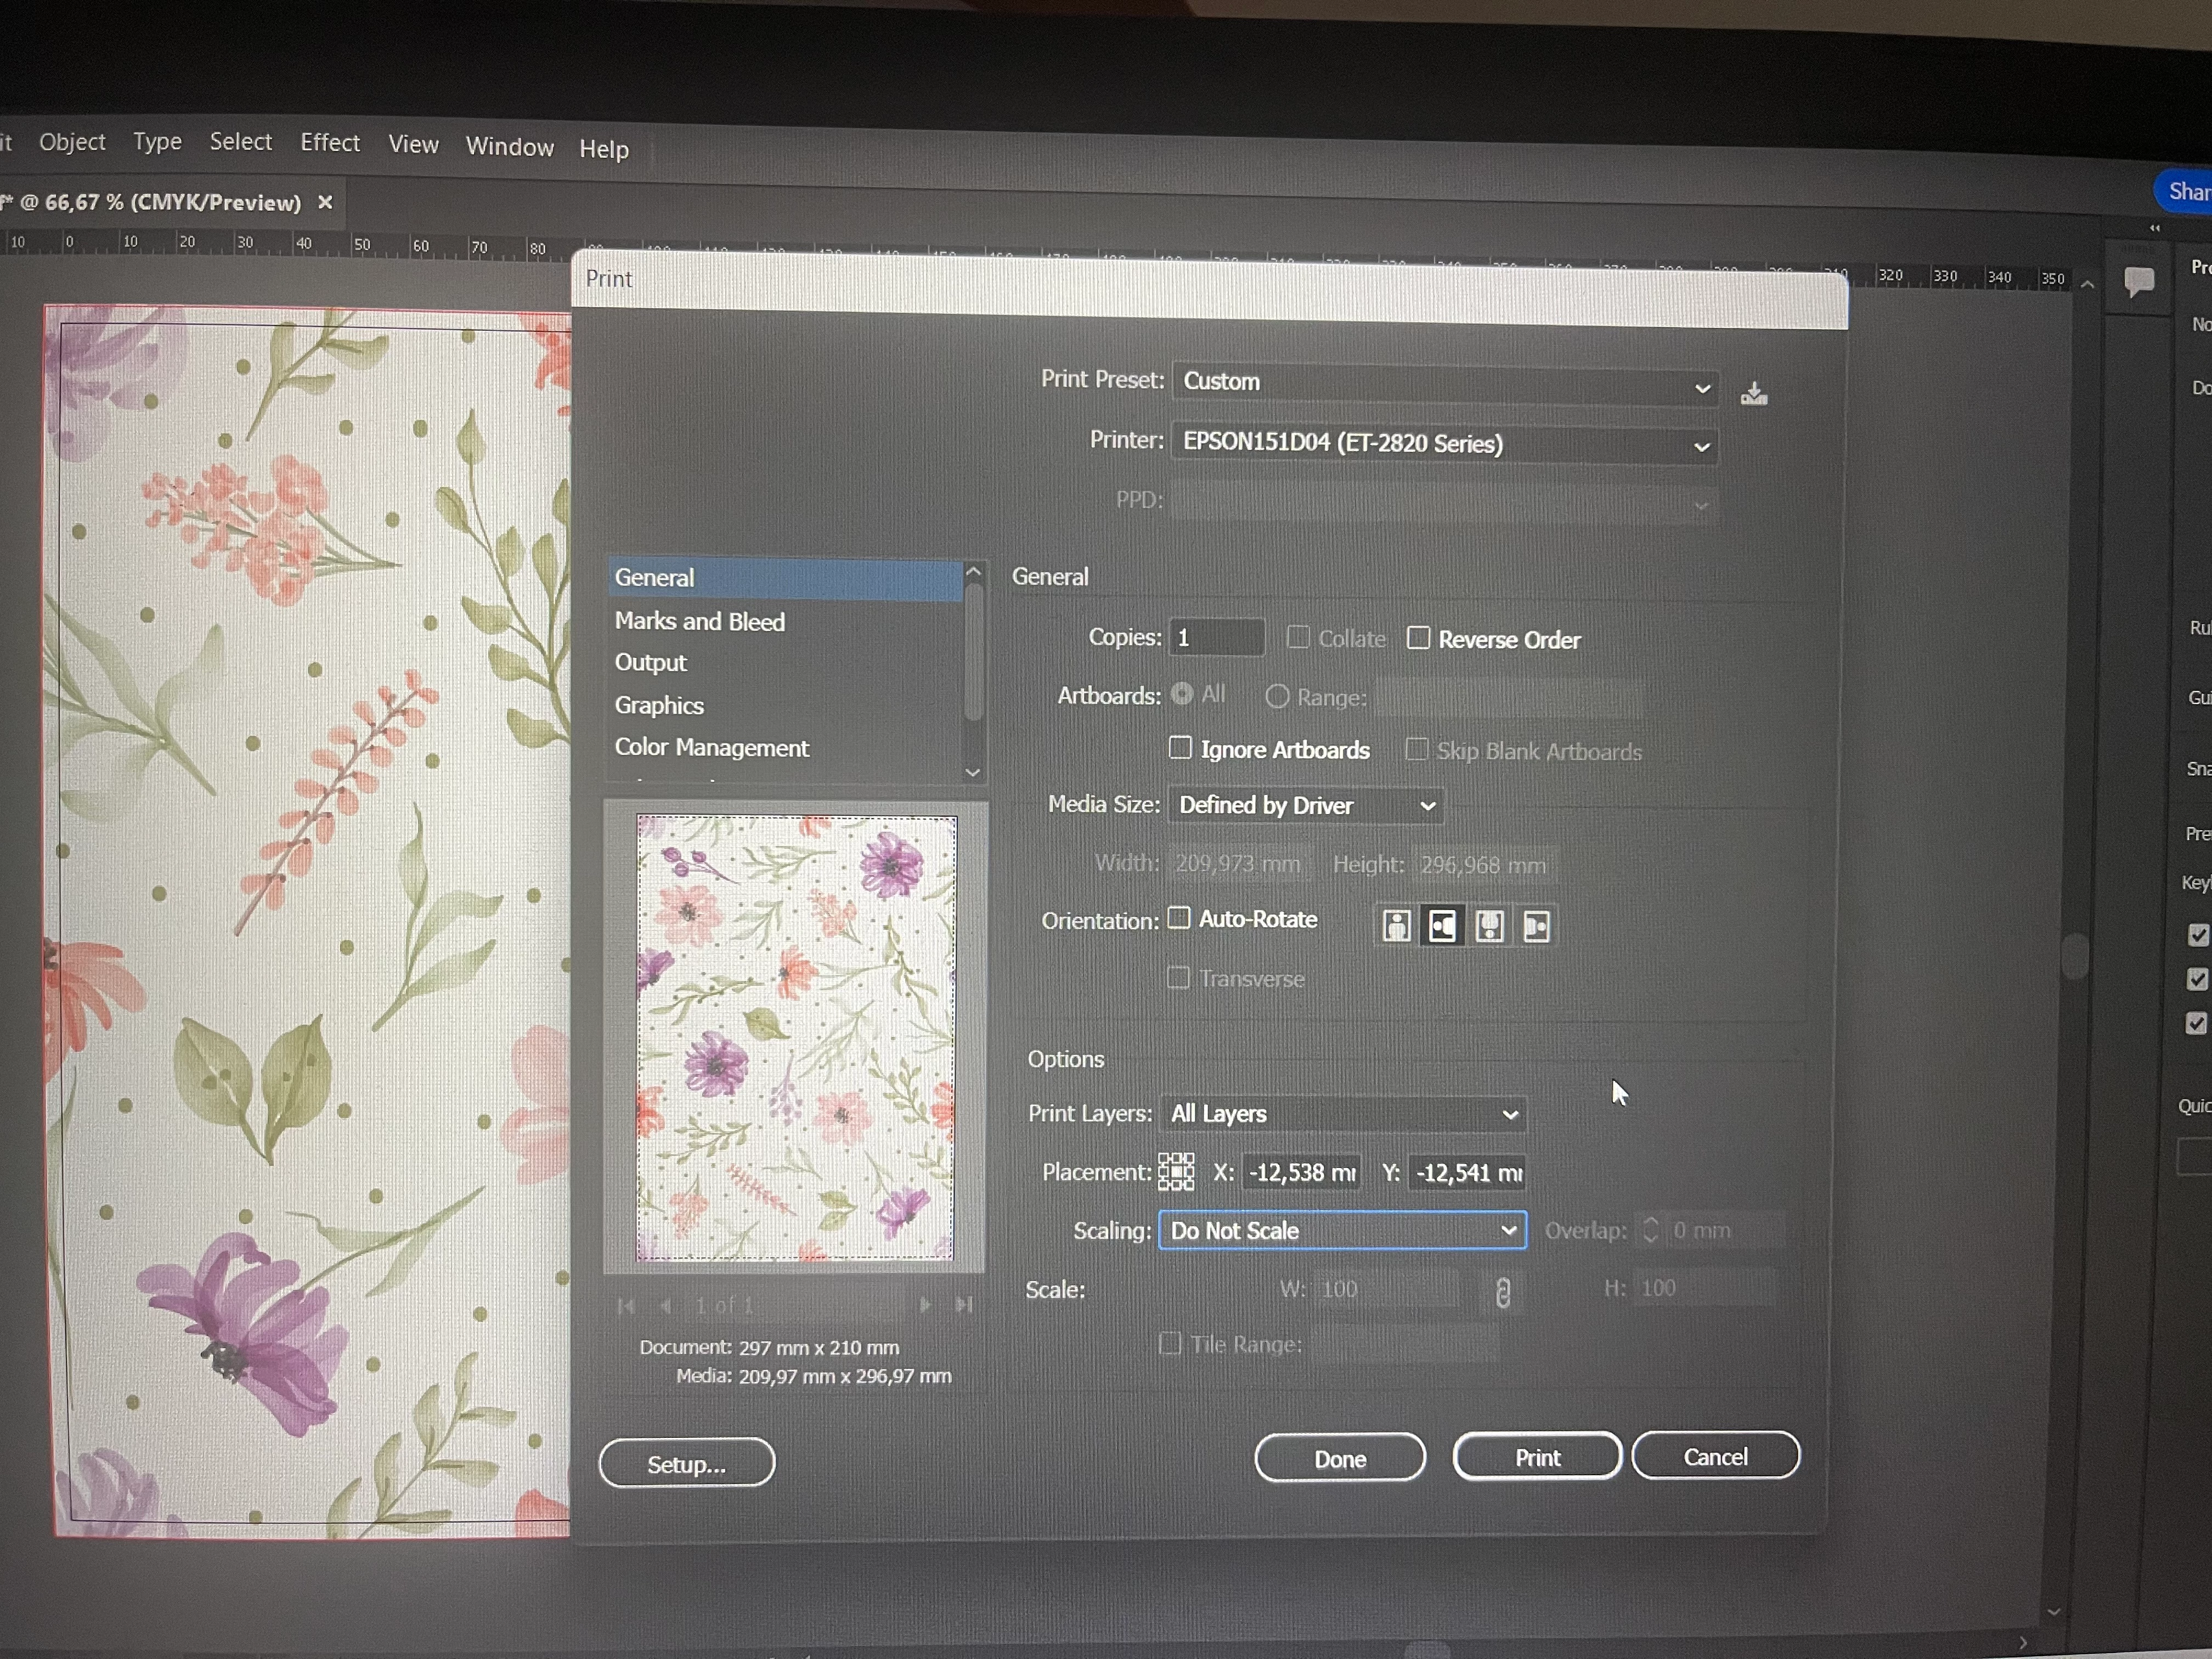
Task: Select landscape right orientation icon
Action: (x=1536, y=927)
